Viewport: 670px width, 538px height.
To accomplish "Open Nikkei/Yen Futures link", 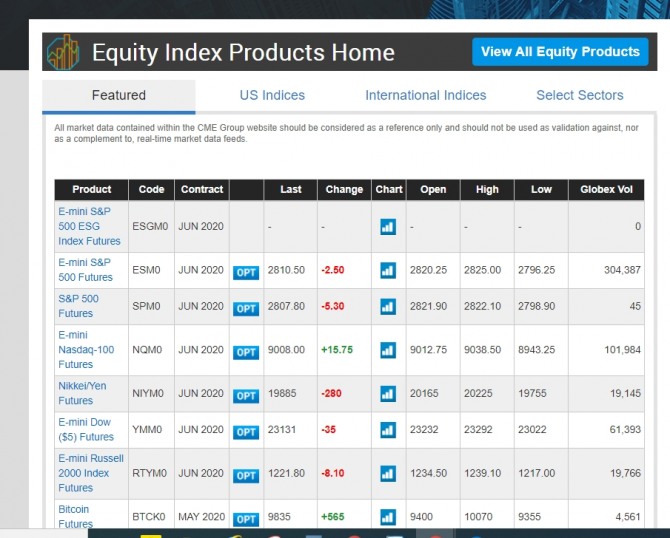I will 82,394.
